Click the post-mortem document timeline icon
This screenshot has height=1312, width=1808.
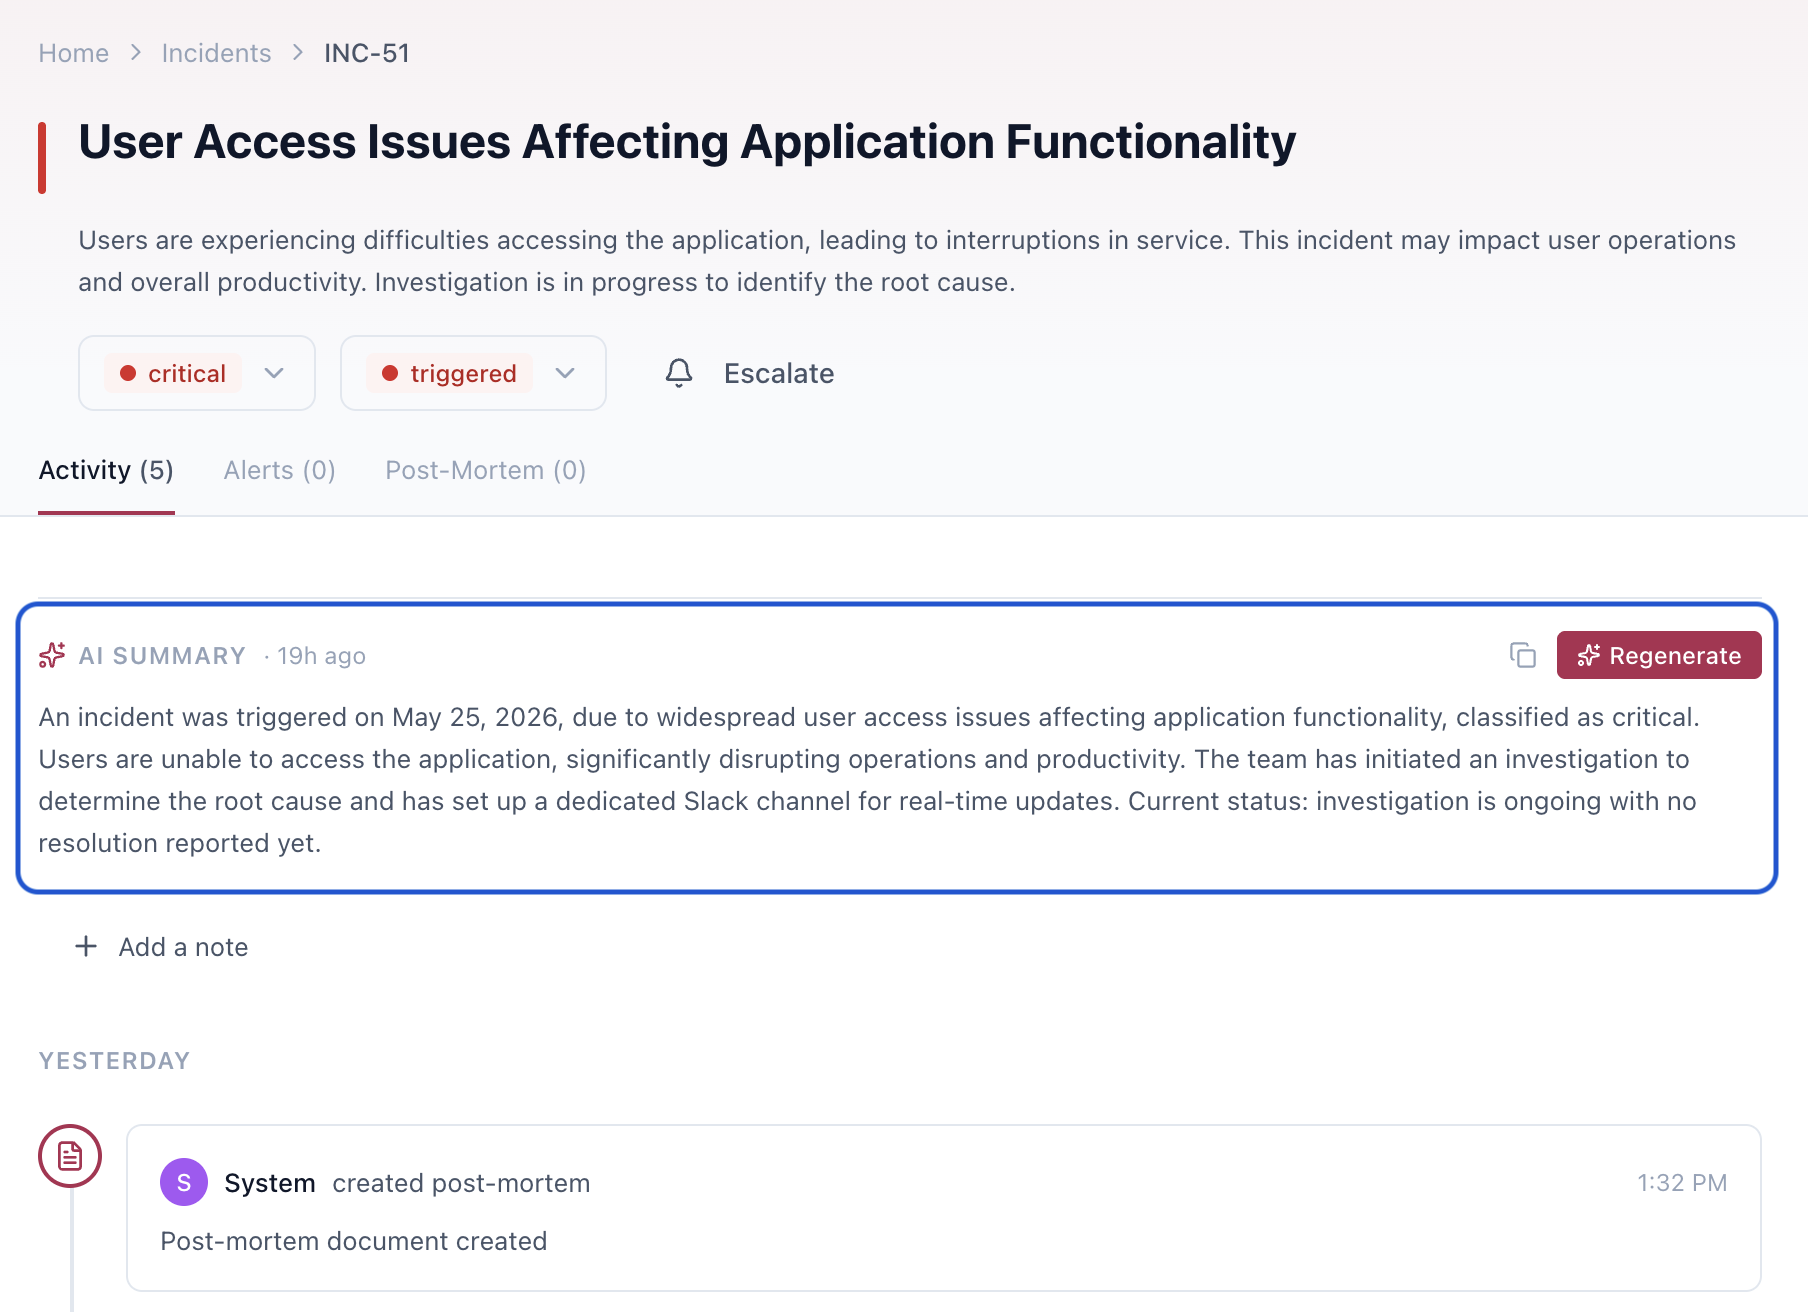[70, 1156]
